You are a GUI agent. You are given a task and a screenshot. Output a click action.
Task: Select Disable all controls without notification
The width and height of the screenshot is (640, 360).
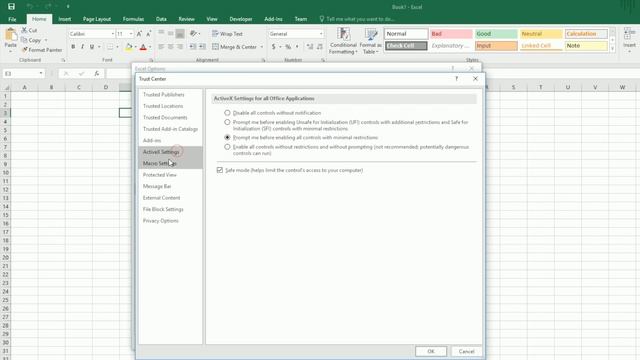pos(227,113)
